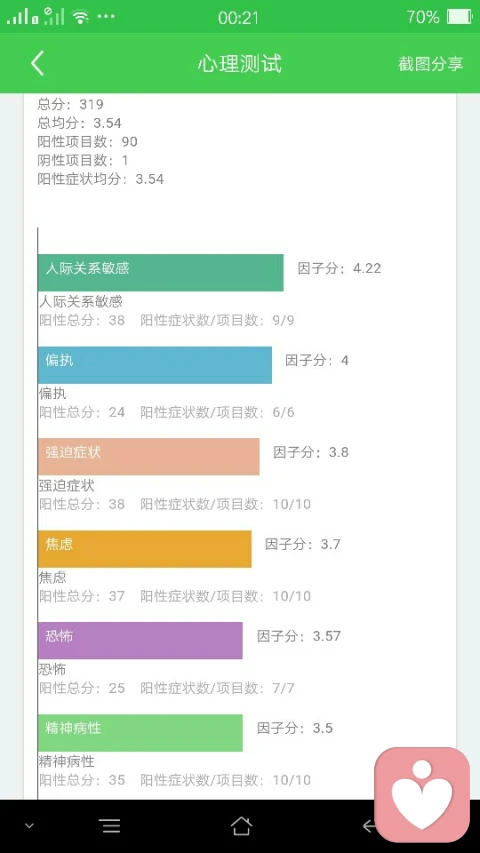Viewport: 480px width, 853px height.
Task: Tap the Wi-Fi status icon
Action: coord(81,17)
